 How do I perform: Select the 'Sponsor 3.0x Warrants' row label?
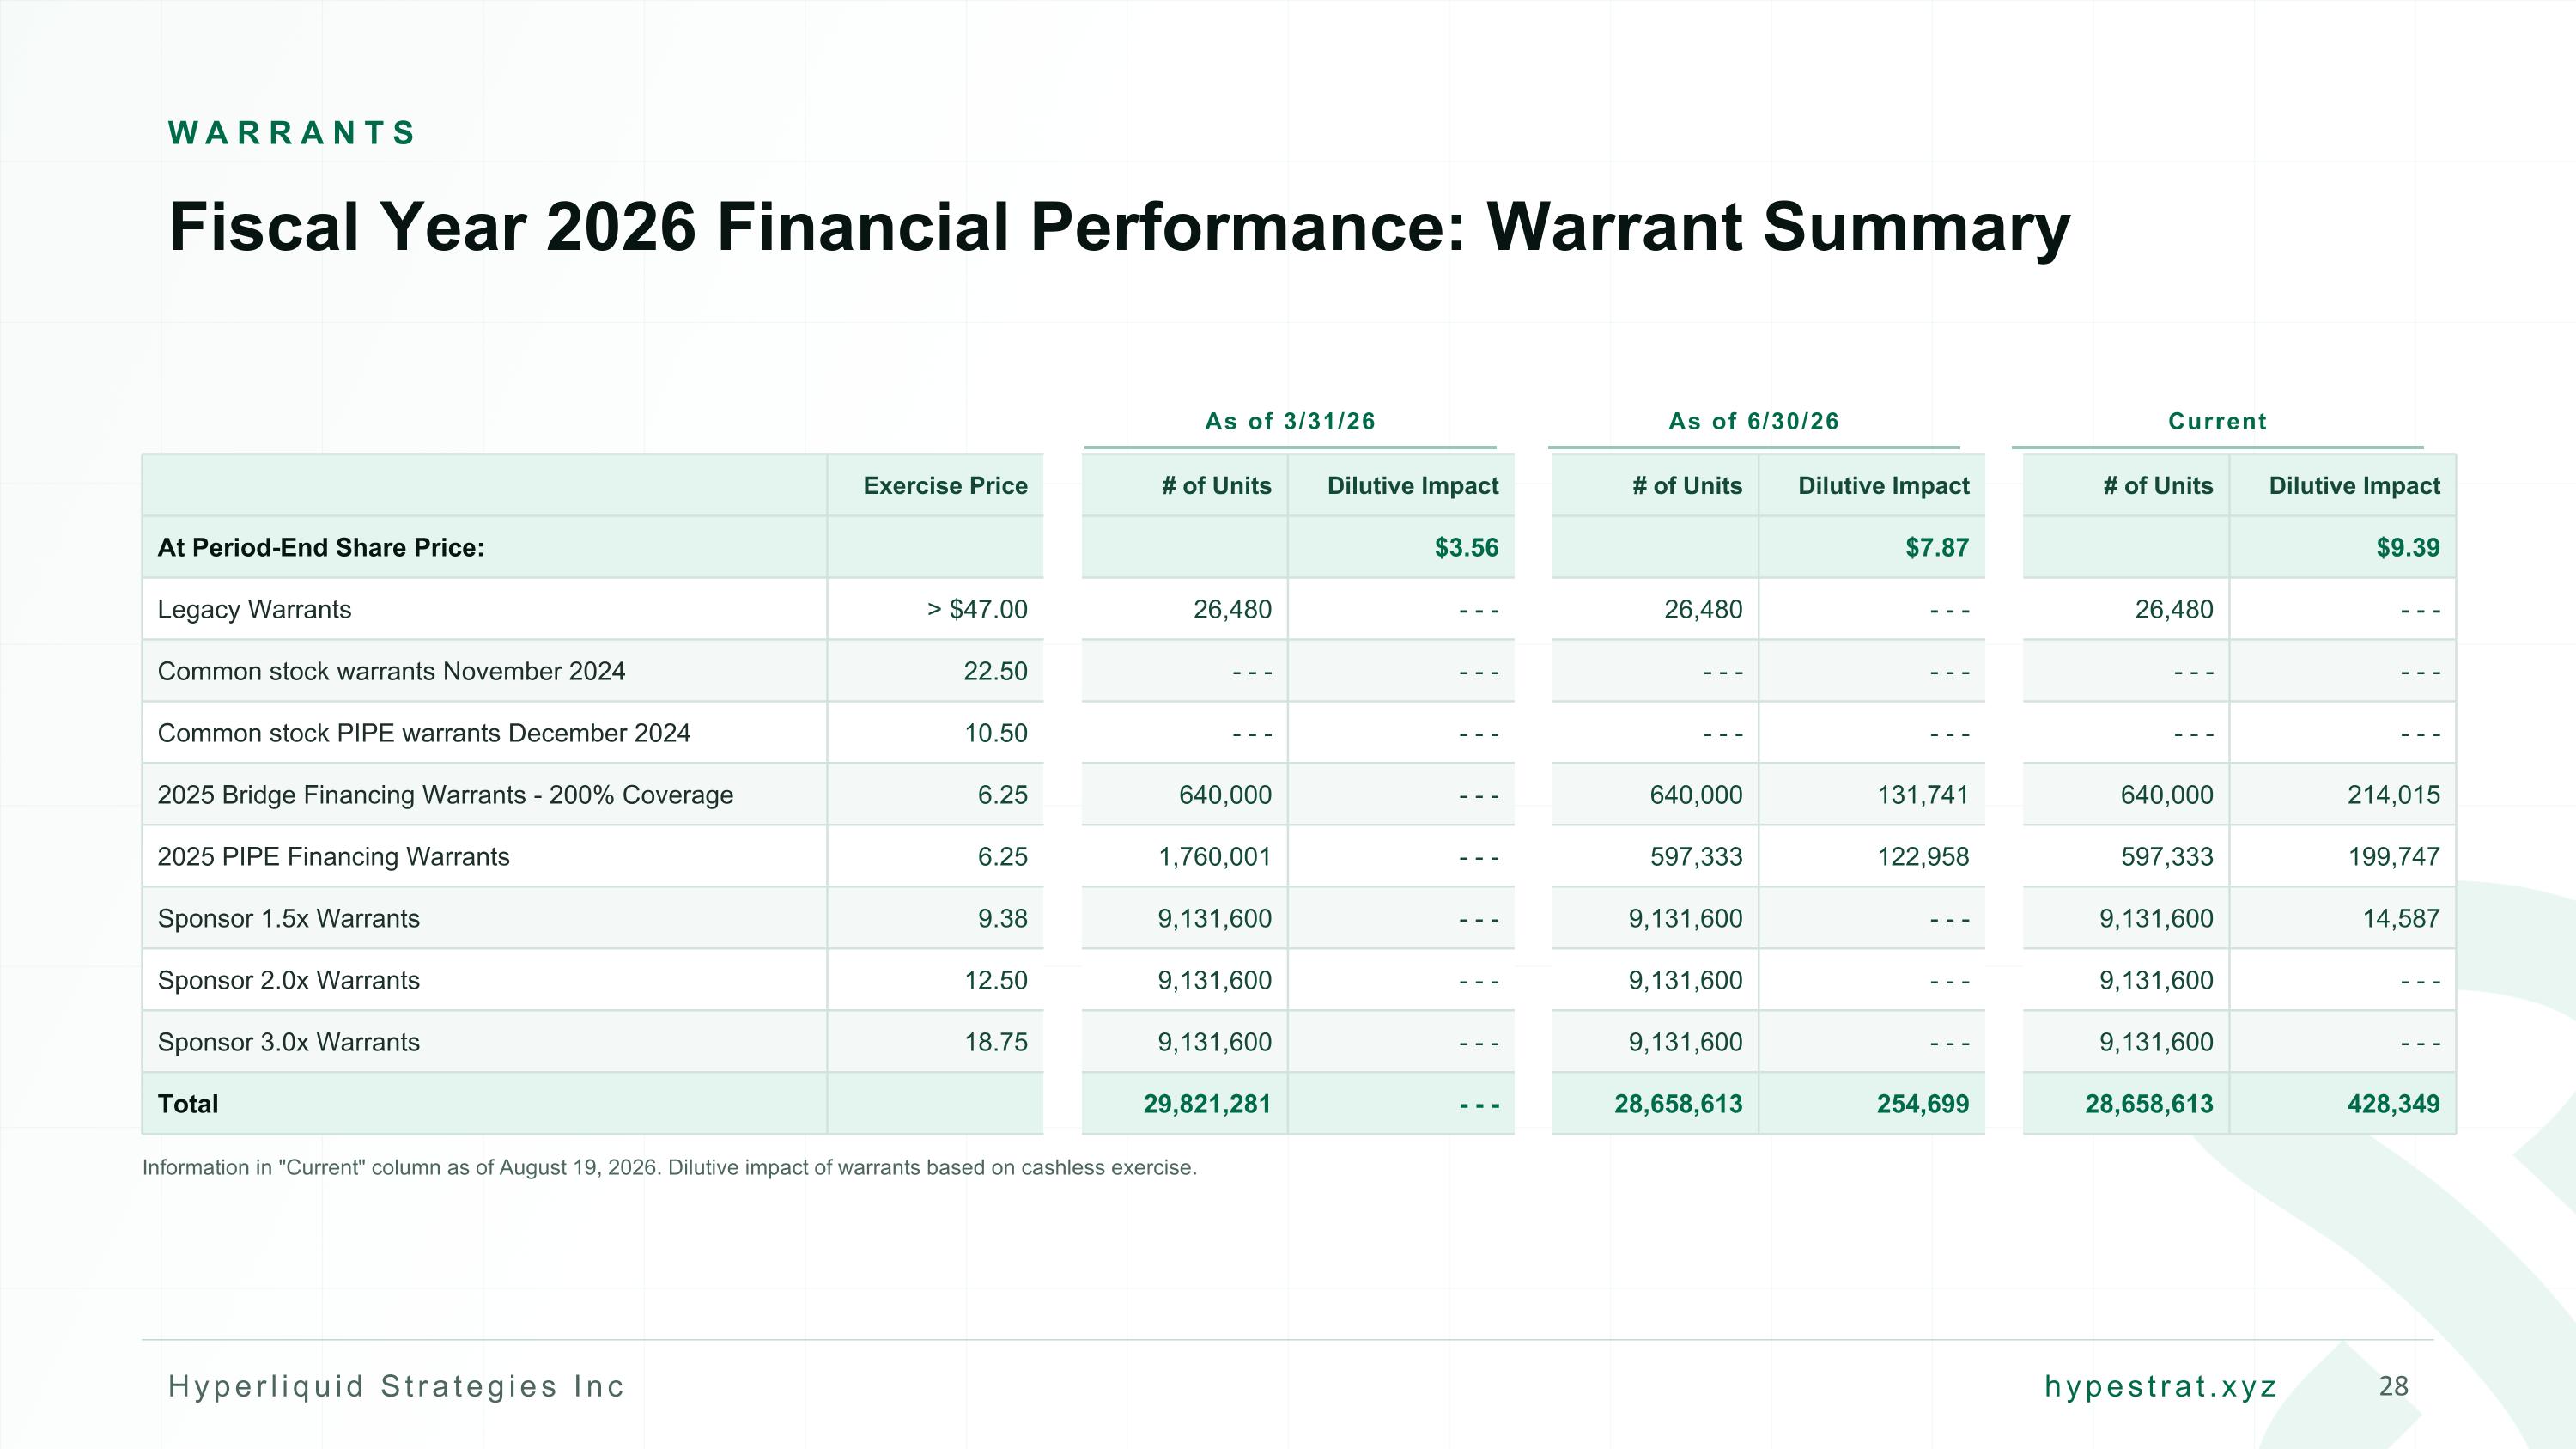pos(288,1044)
